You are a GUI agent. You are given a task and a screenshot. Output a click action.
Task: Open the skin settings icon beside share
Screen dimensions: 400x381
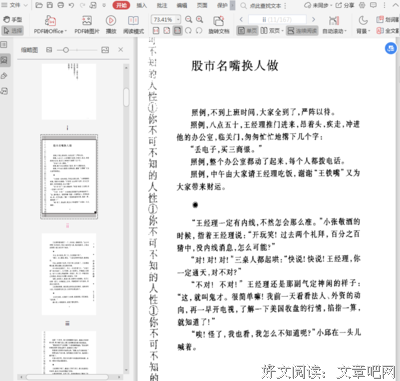point(362,5)
